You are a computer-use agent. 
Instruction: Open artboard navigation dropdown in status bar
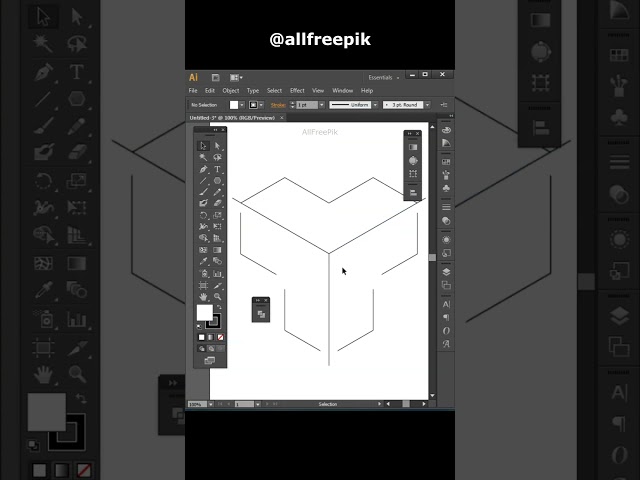tap(258, 404)
